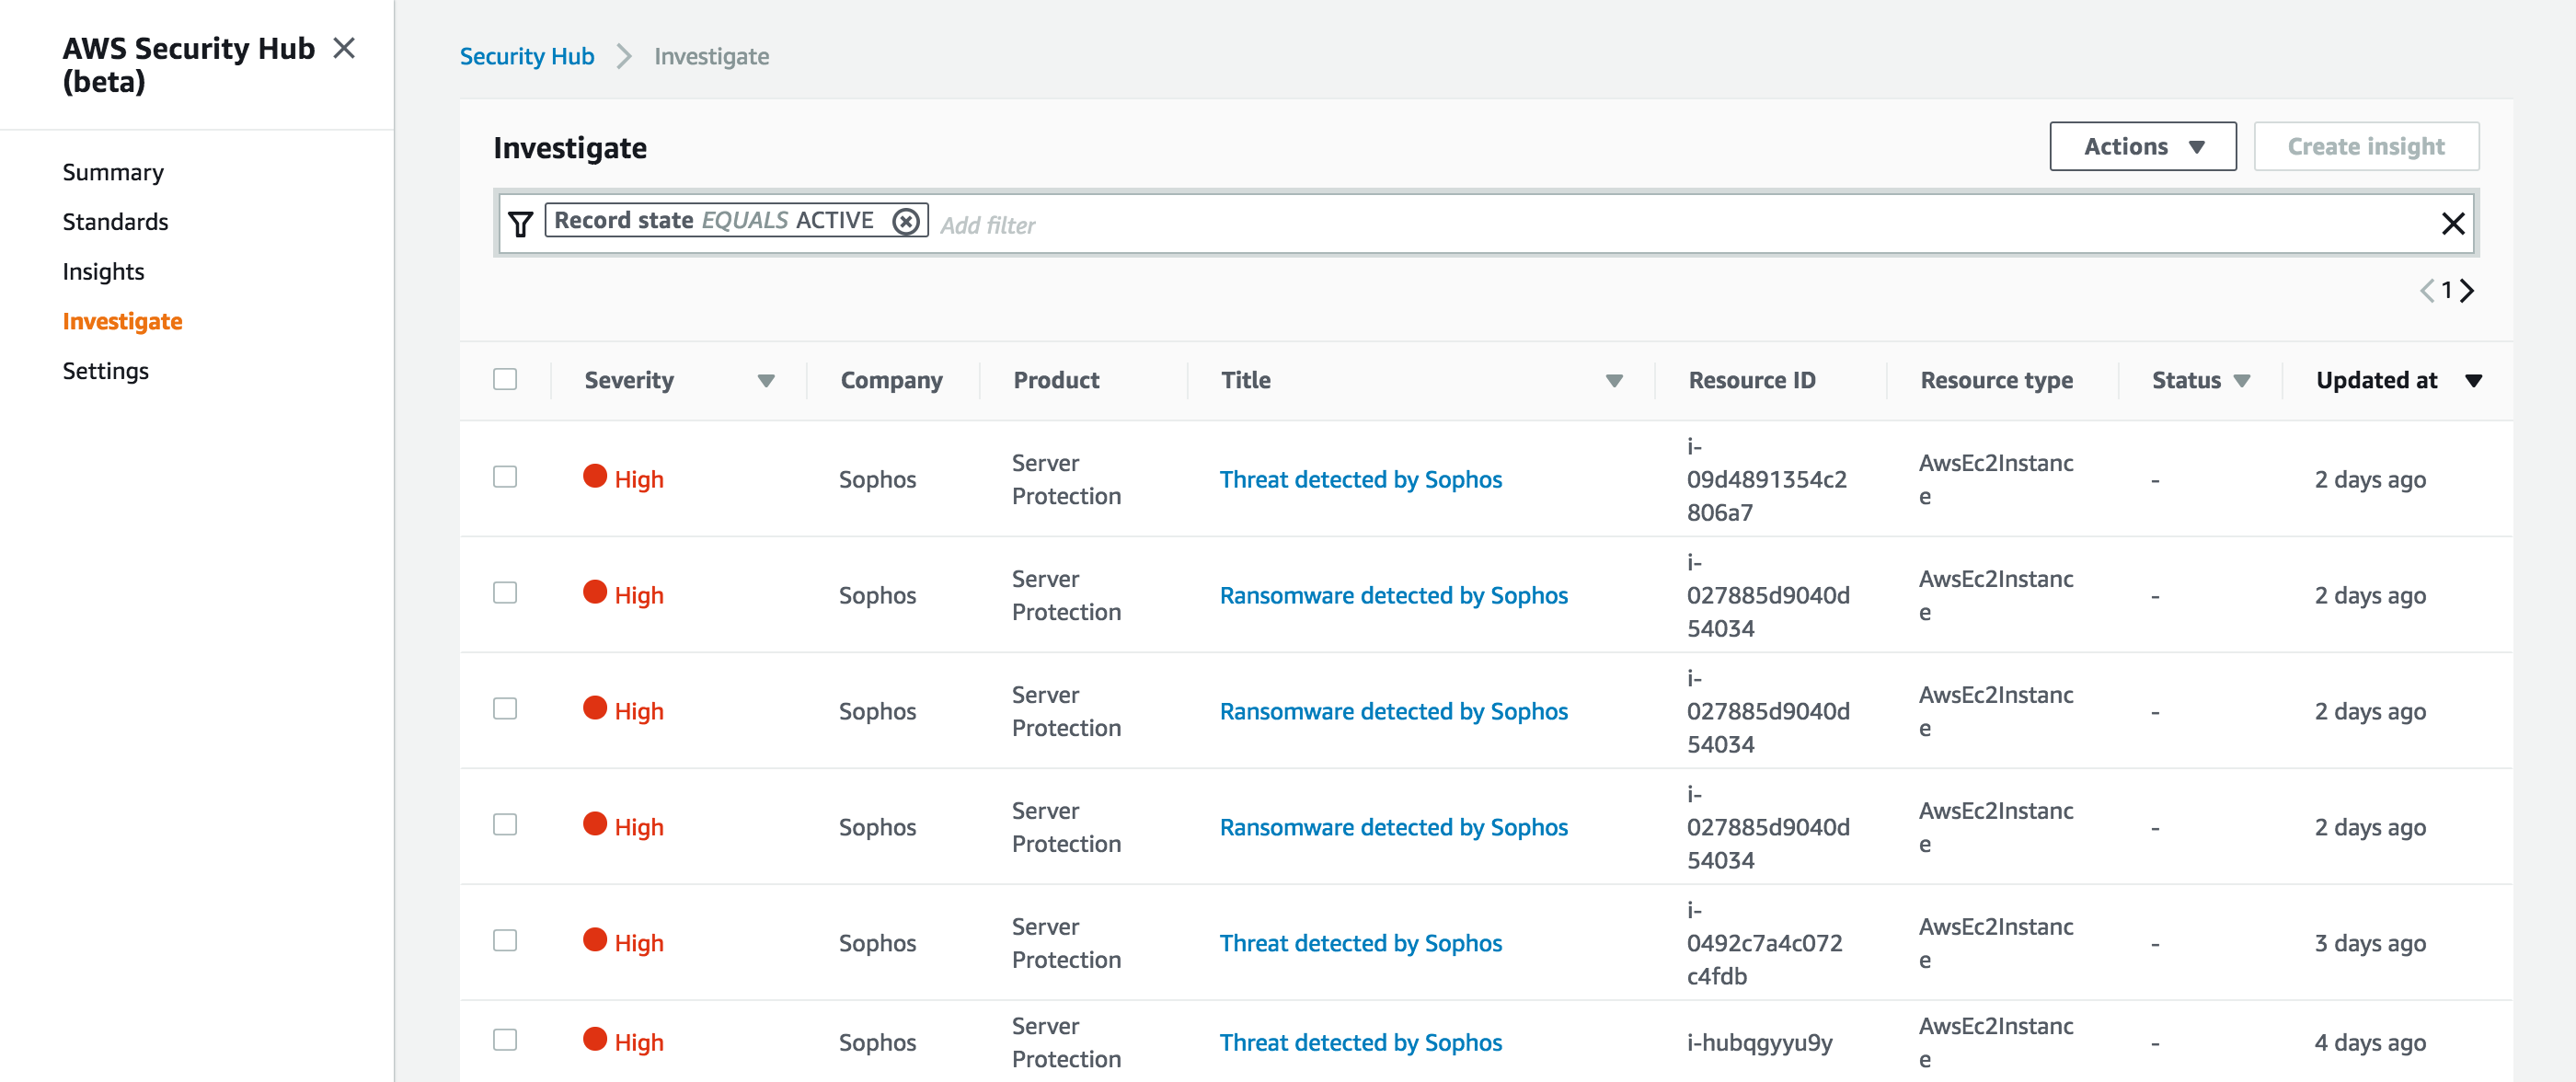Screen dimensions: 2576x1082
Task: Toggle the select-all checkbox in header
Action: tap(505, 379)
